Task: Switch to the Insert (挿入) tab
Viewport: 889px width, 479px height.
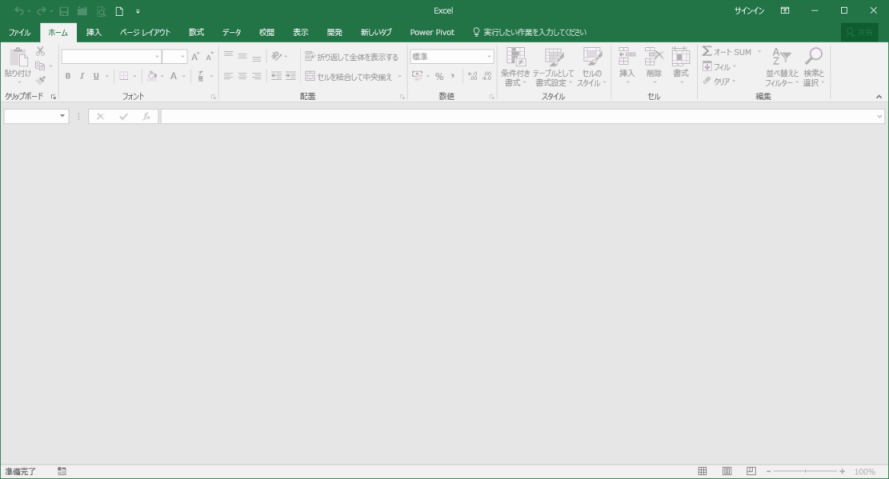Action: (94, 32)
